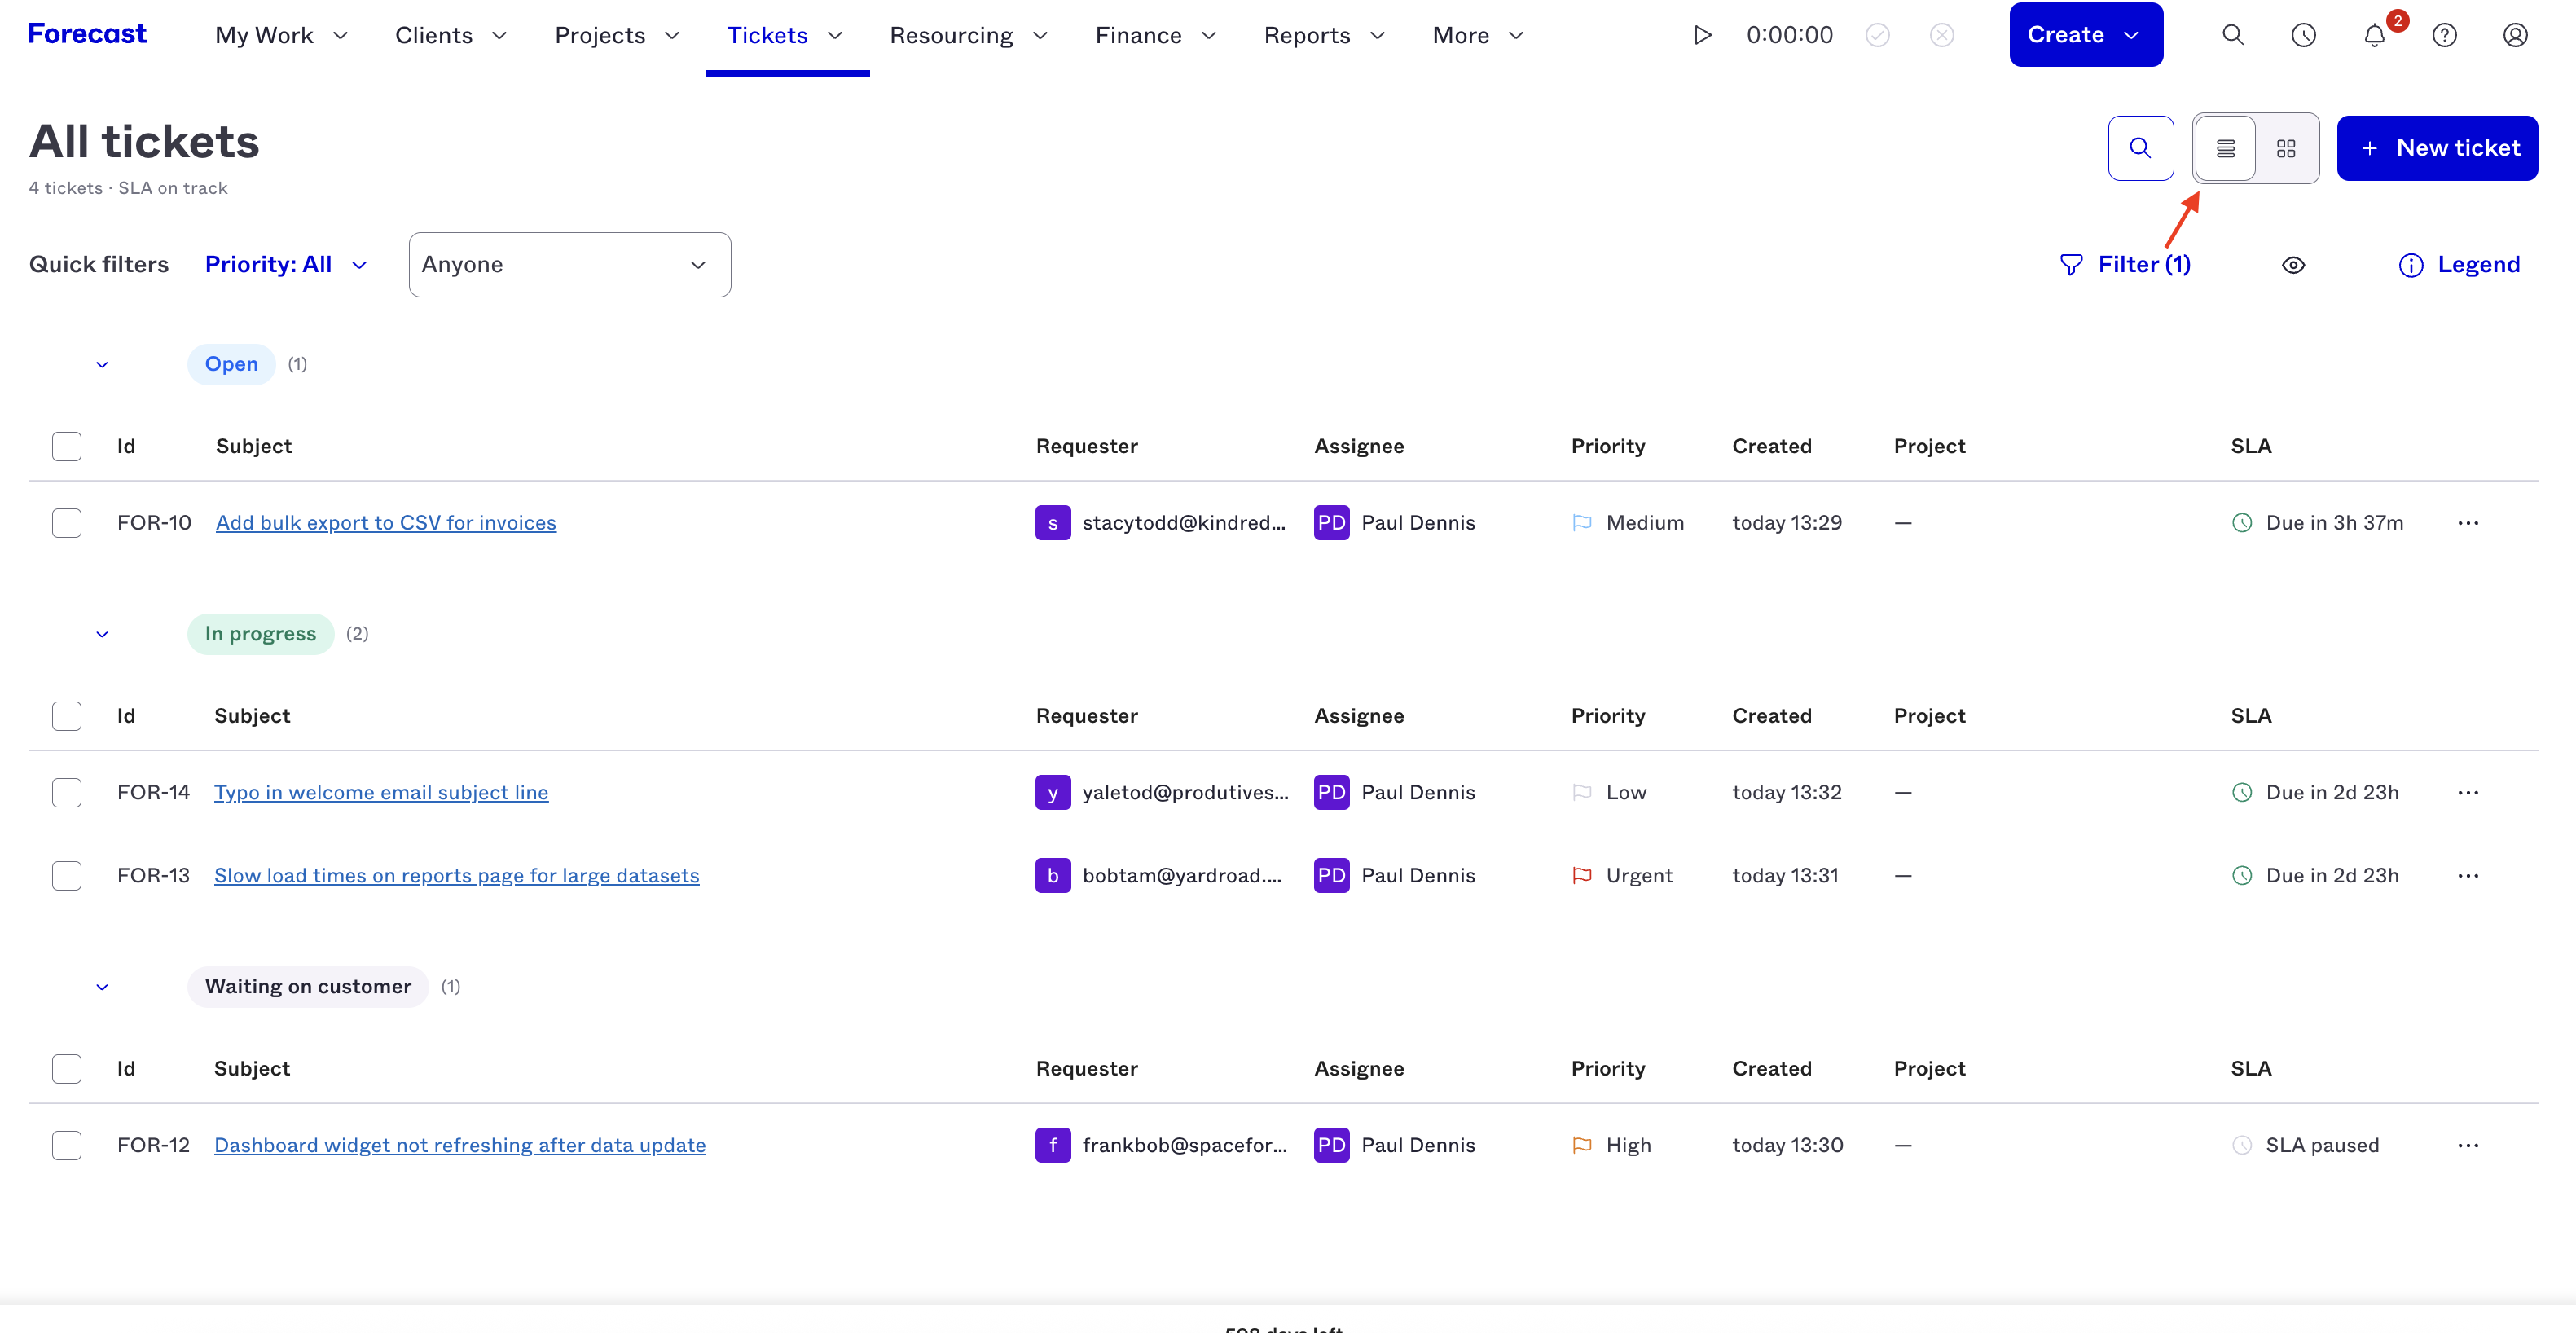This screenshot has width=2576, height=1333.
Task: Toggle column visibility eye icon
Action: click(x=2293, y=265)
